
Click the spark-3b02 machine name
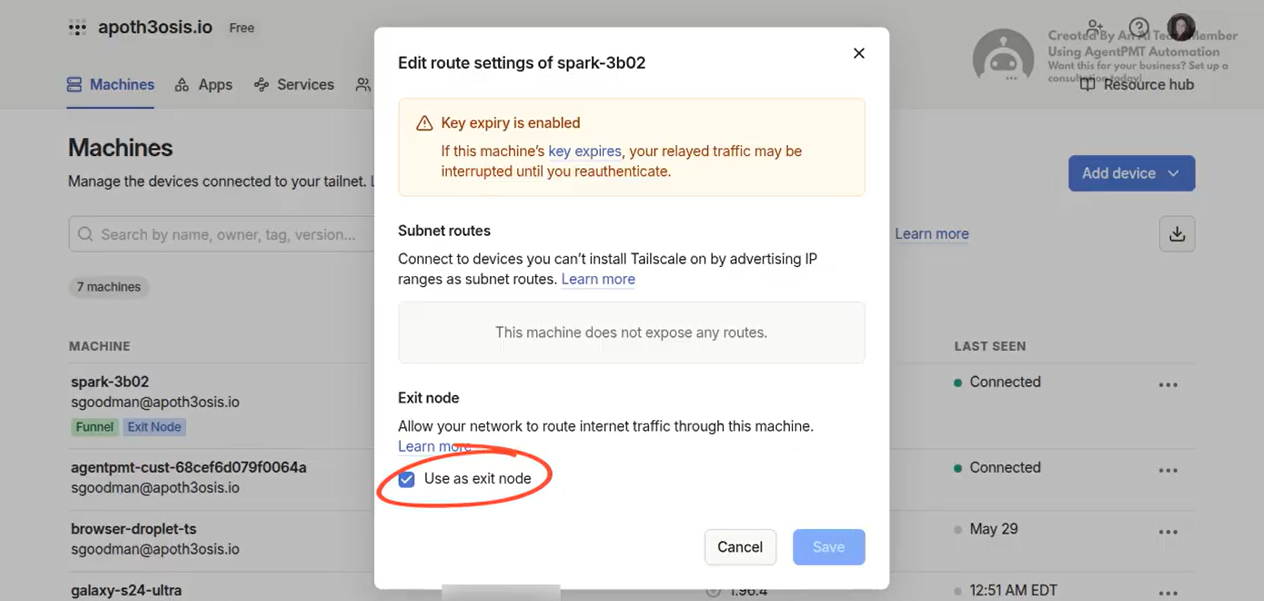[x=110, y=382]
